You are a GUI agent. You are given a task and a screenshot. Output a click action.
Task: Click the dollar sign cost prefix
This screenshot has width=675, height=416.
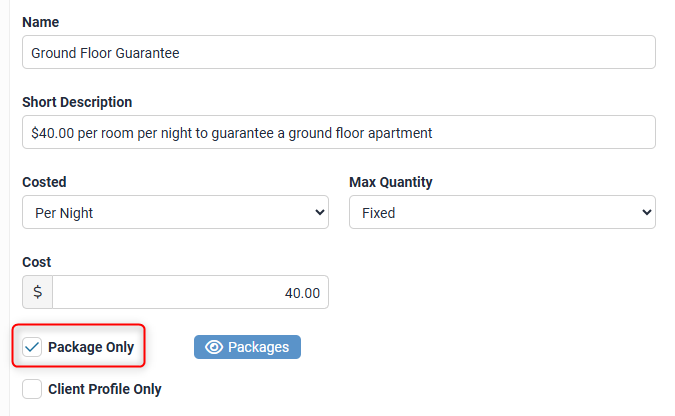38,293
